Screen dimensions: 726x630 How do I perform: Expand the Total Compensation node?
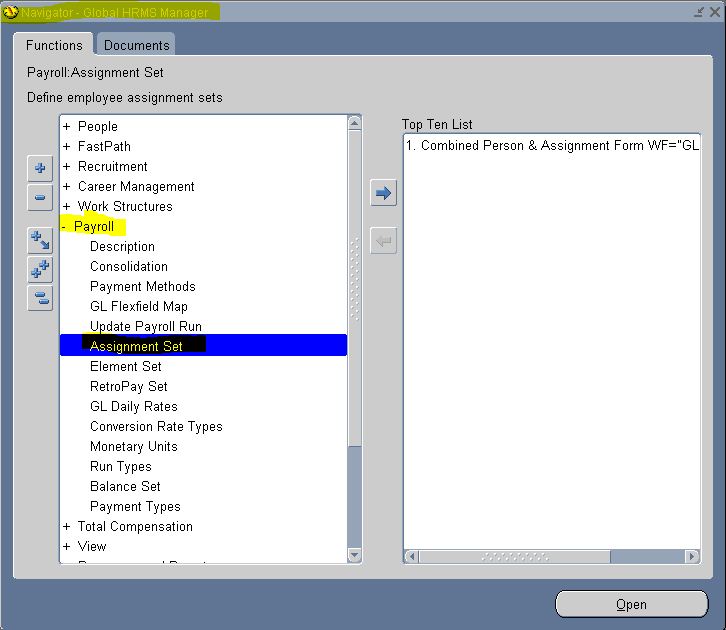(x=67, y=526)
